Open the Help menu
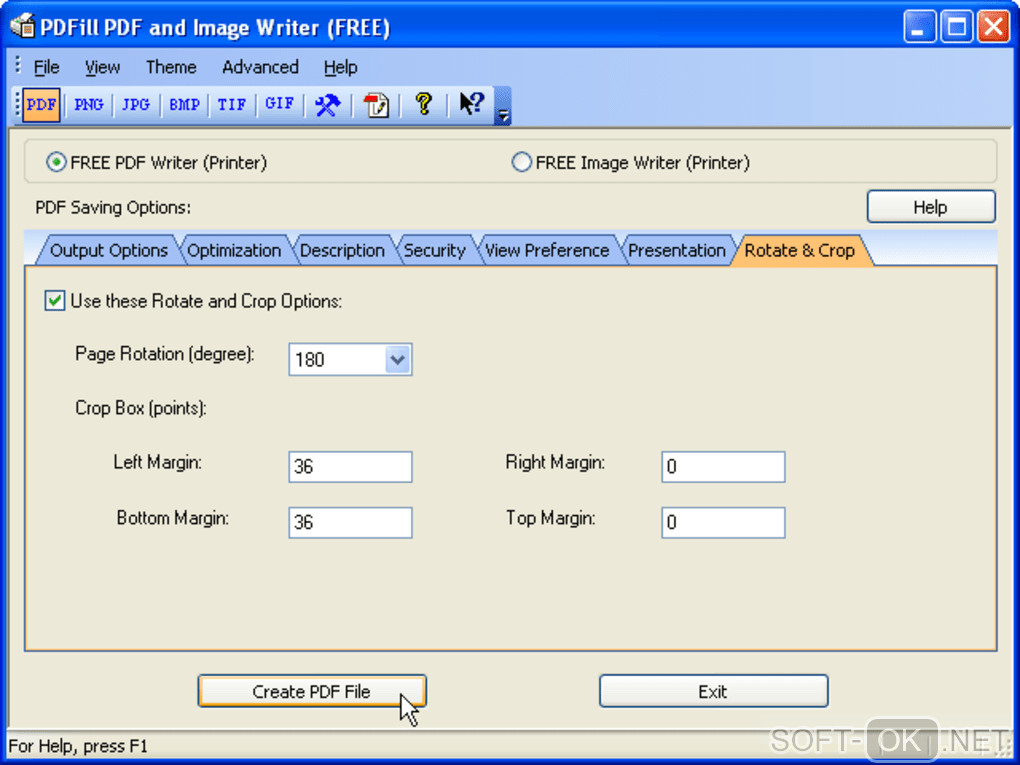 pos(340,67)
